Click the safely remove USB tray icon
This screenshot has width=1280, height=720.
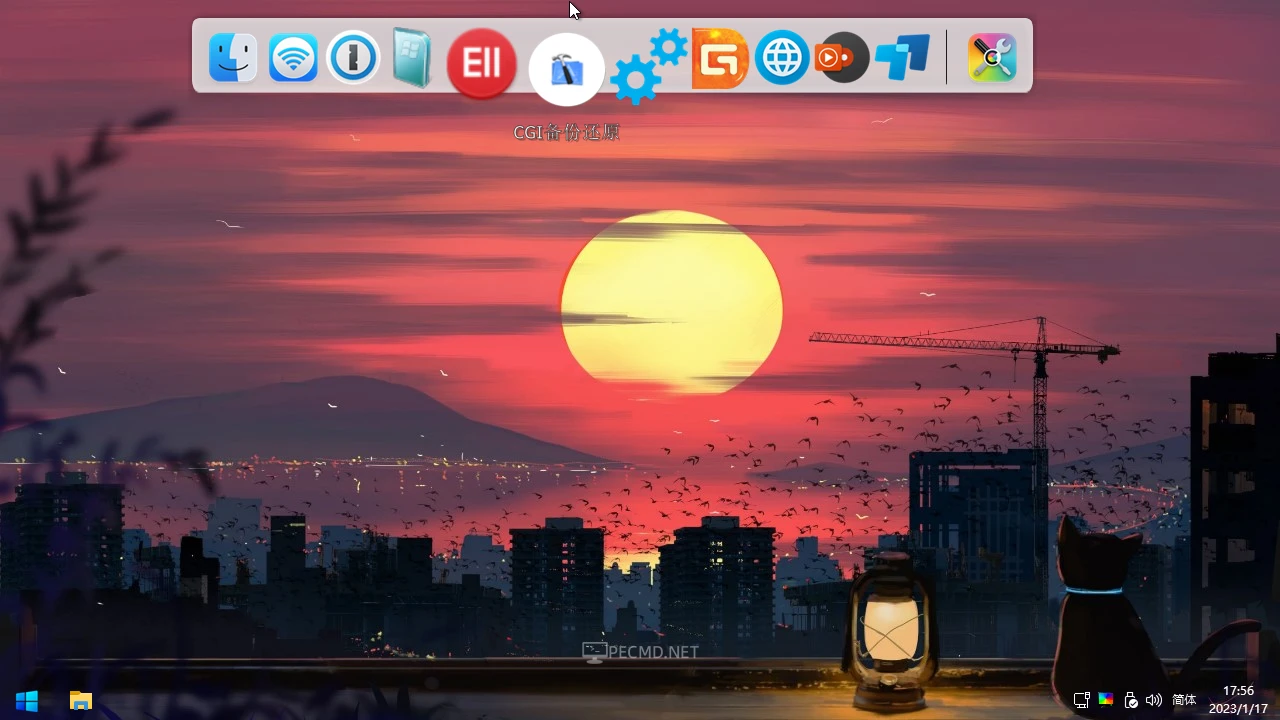pyautogui.click(x=1130, y=700)
